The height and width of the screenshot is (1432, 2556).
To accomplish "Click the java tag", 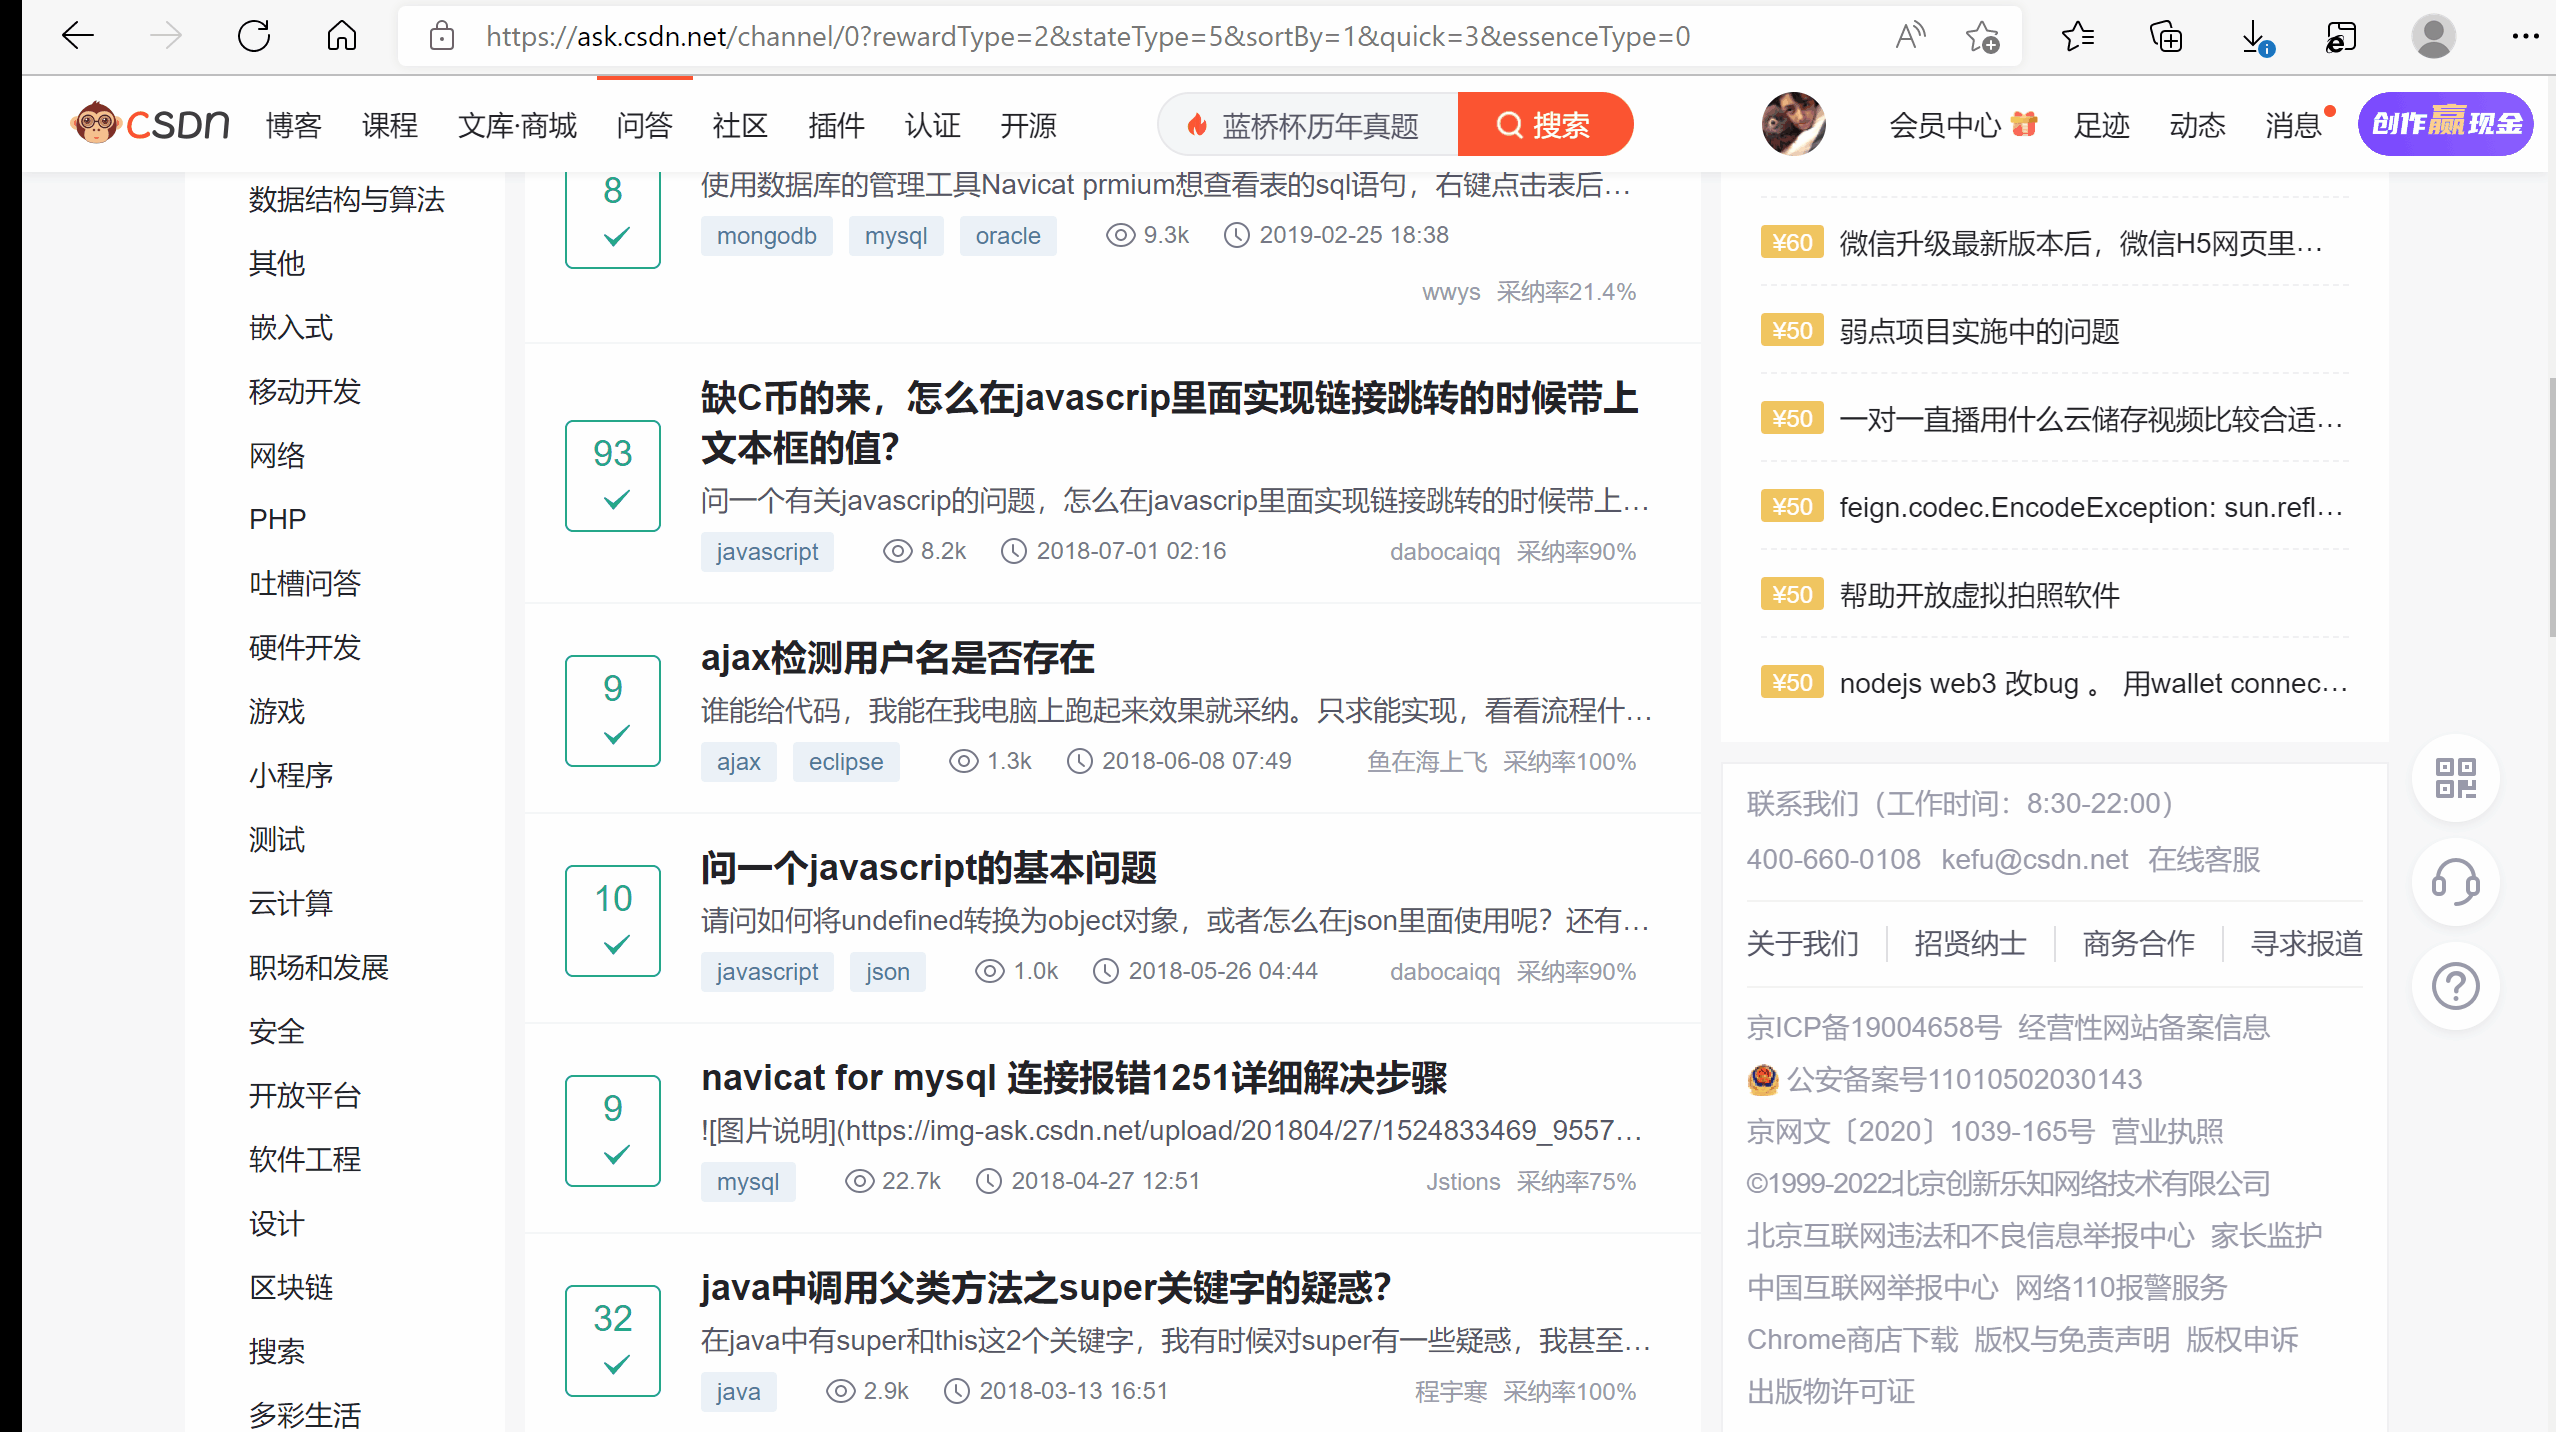I will [738, 1392].
